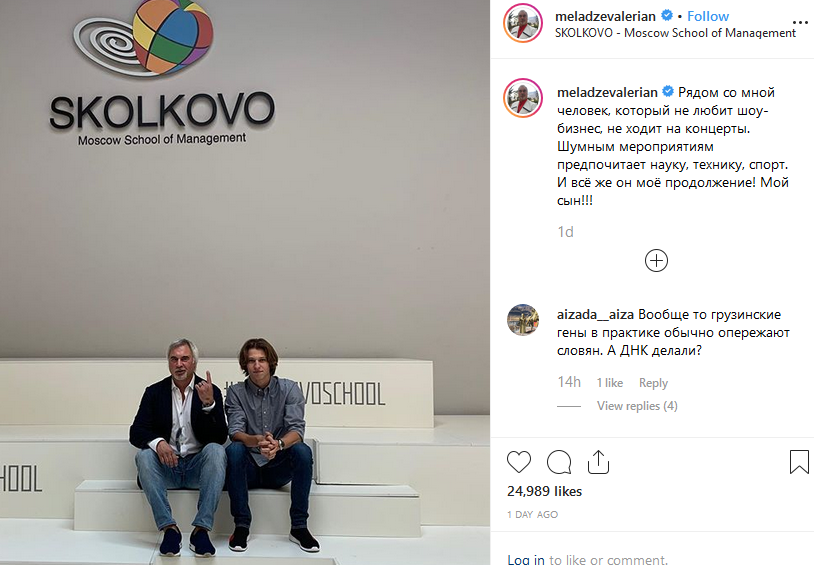Save the post with the bookmark icon
Screen dimensions: 814x565
click(799, 462)
